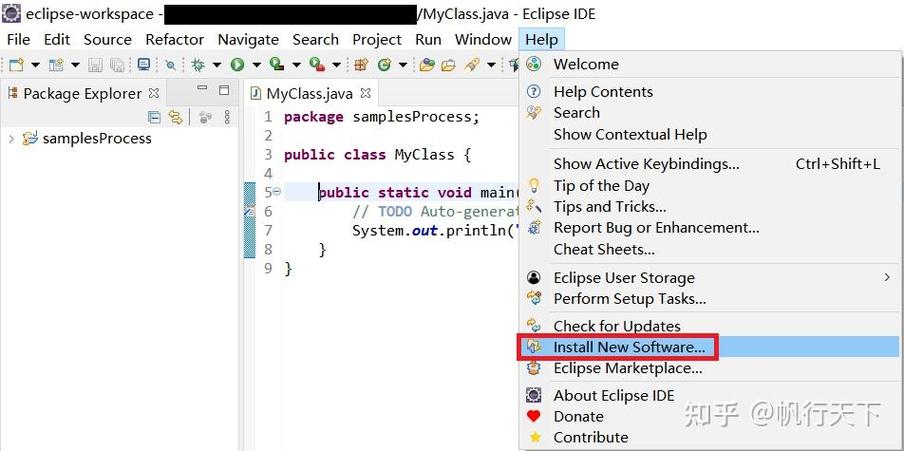The width and height of the screenshot is (904, 451).
Task: Click the Skip All Breakpoints icon
Action: point(171,65)
